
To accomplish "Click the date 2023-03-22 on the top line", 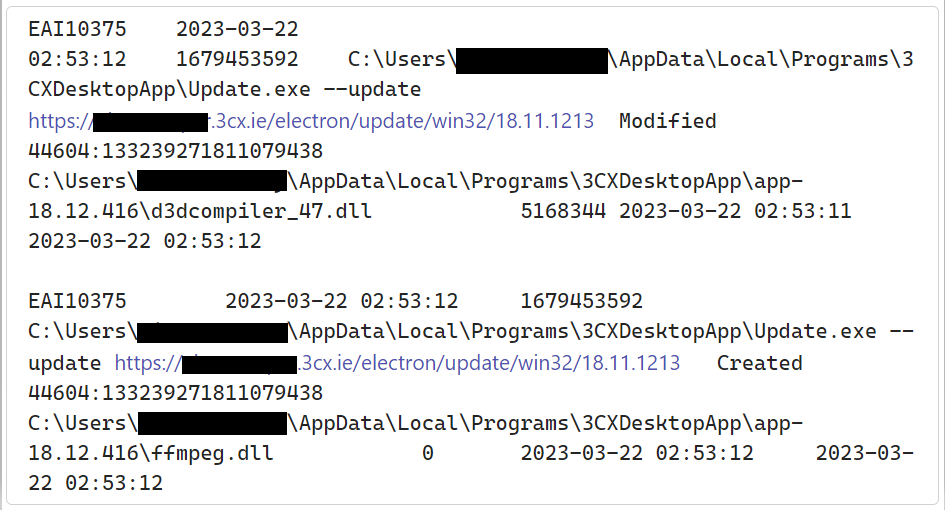I will [237, 29].
